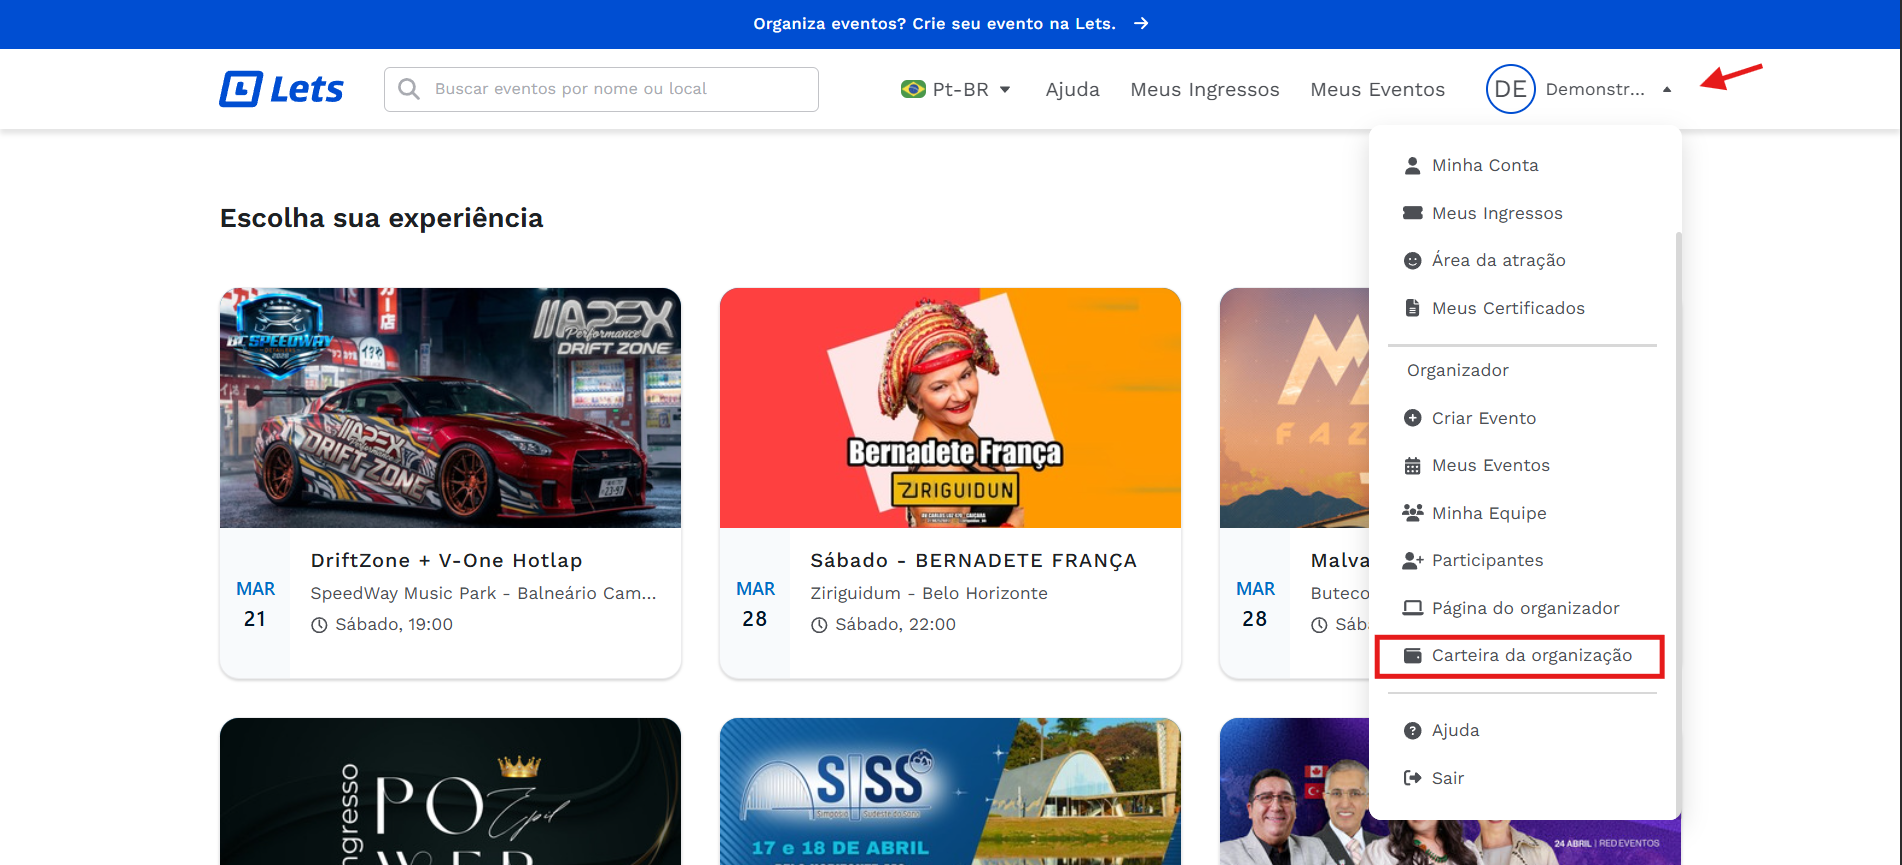The width and height of the screenshot is (1902, 865).
Task: Click the sign-out icon beside Sair
Action: 1412,778
